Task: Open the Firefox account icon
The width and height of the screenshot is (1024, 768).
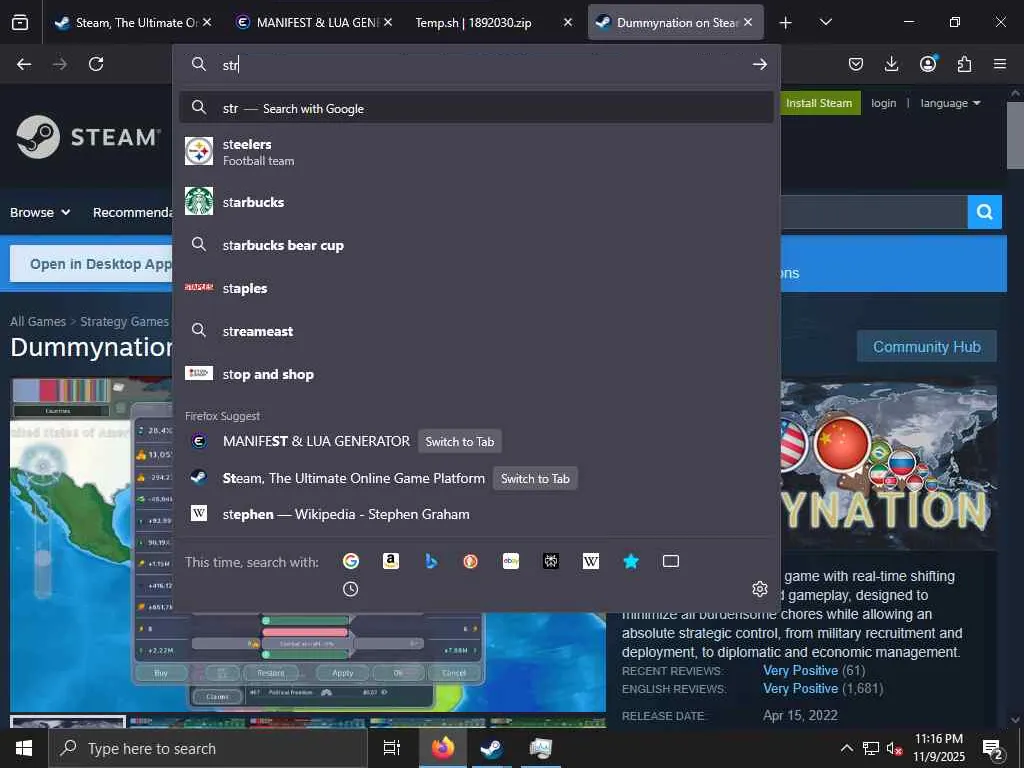Action: 928,64
